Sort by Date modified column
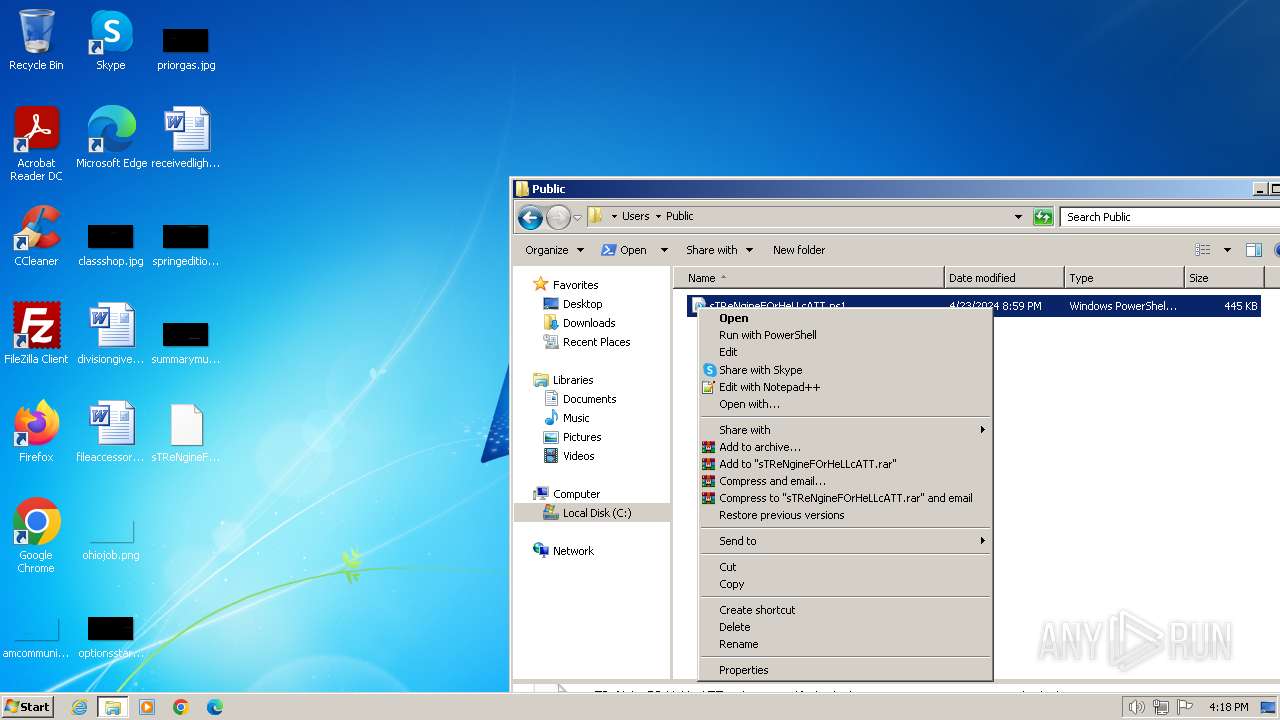Viewport: 1280px width, 720px height. [x=1003, y=278]
